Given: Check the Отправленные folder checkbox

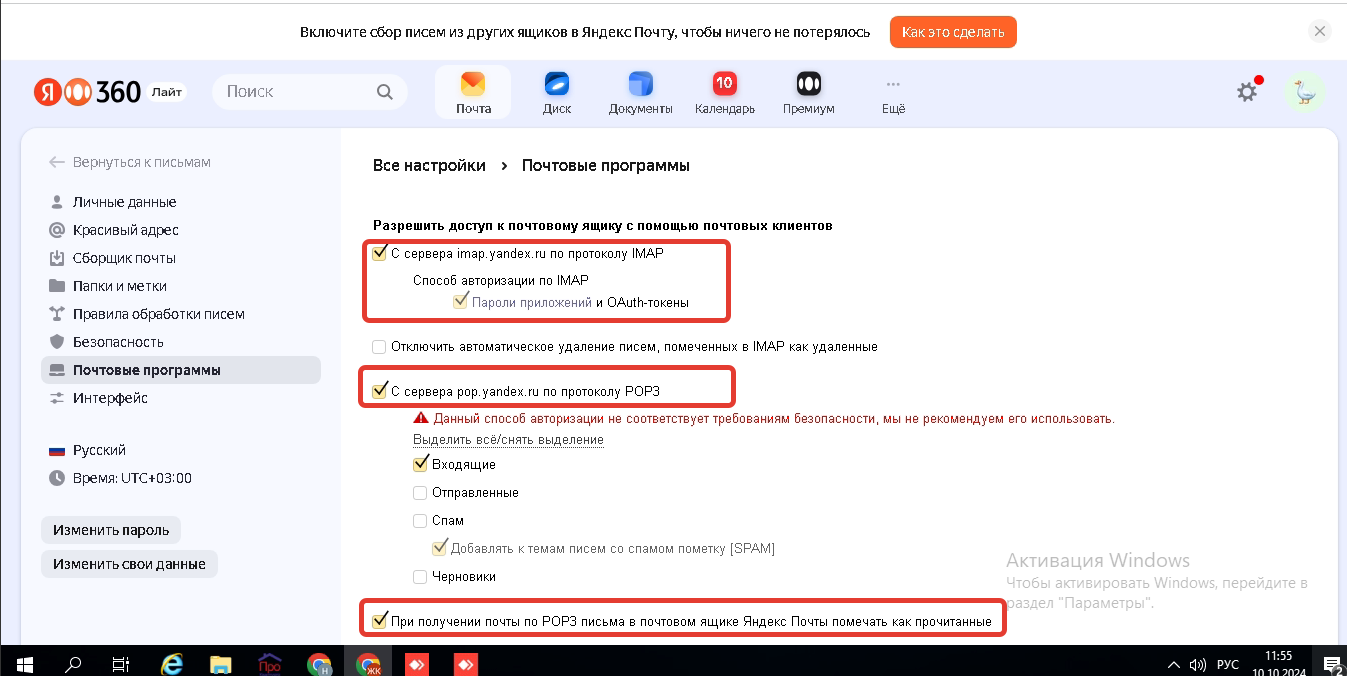Looking at the screenshot, I should tap(420, 493).
